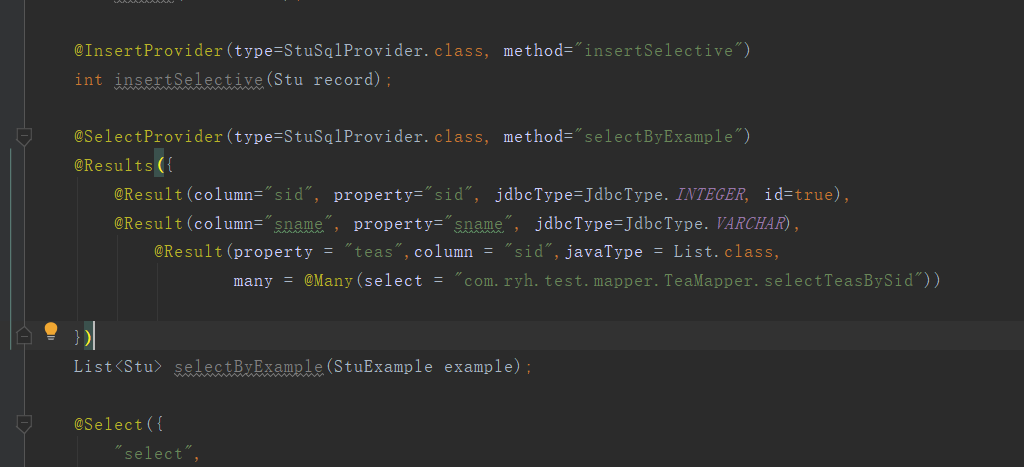Click the @InsertProvider annotation
Image resolution: width=1024 pixels, height=467 pixels.
[x=149, y=51]
